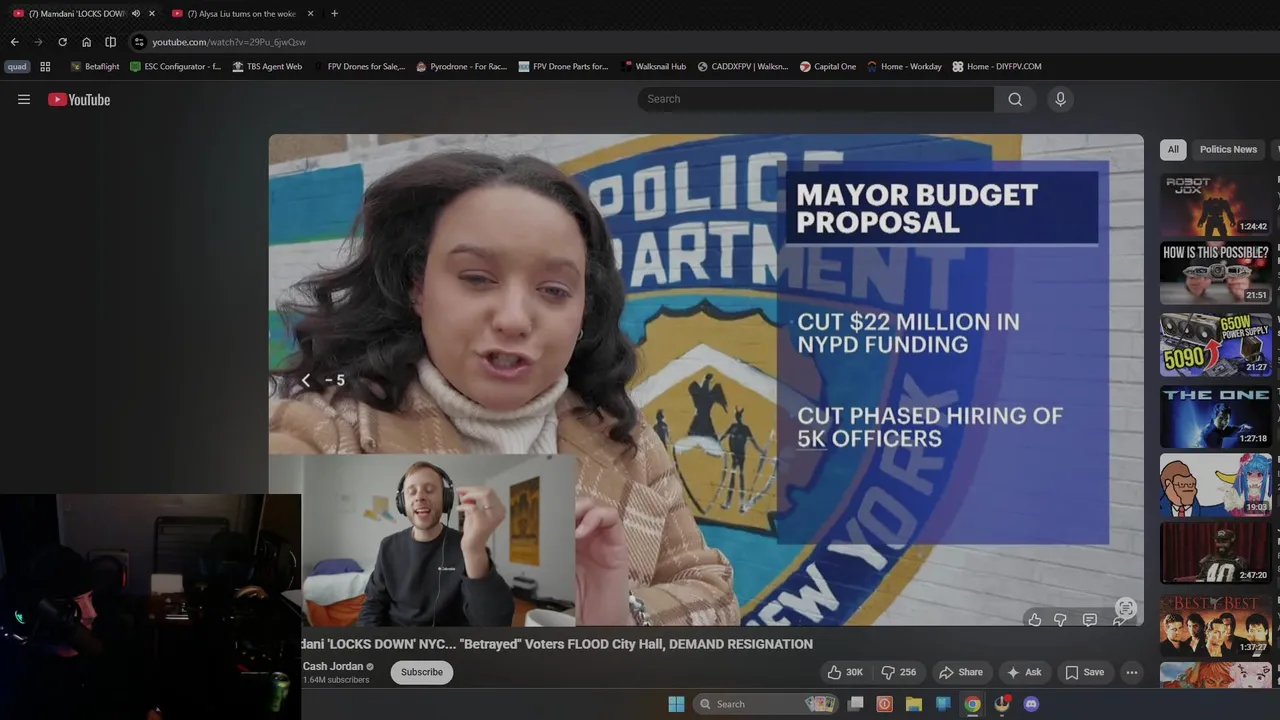Open the Share dialog for the video
Screen dimensions: 1280x720
[x=961, y=672]
